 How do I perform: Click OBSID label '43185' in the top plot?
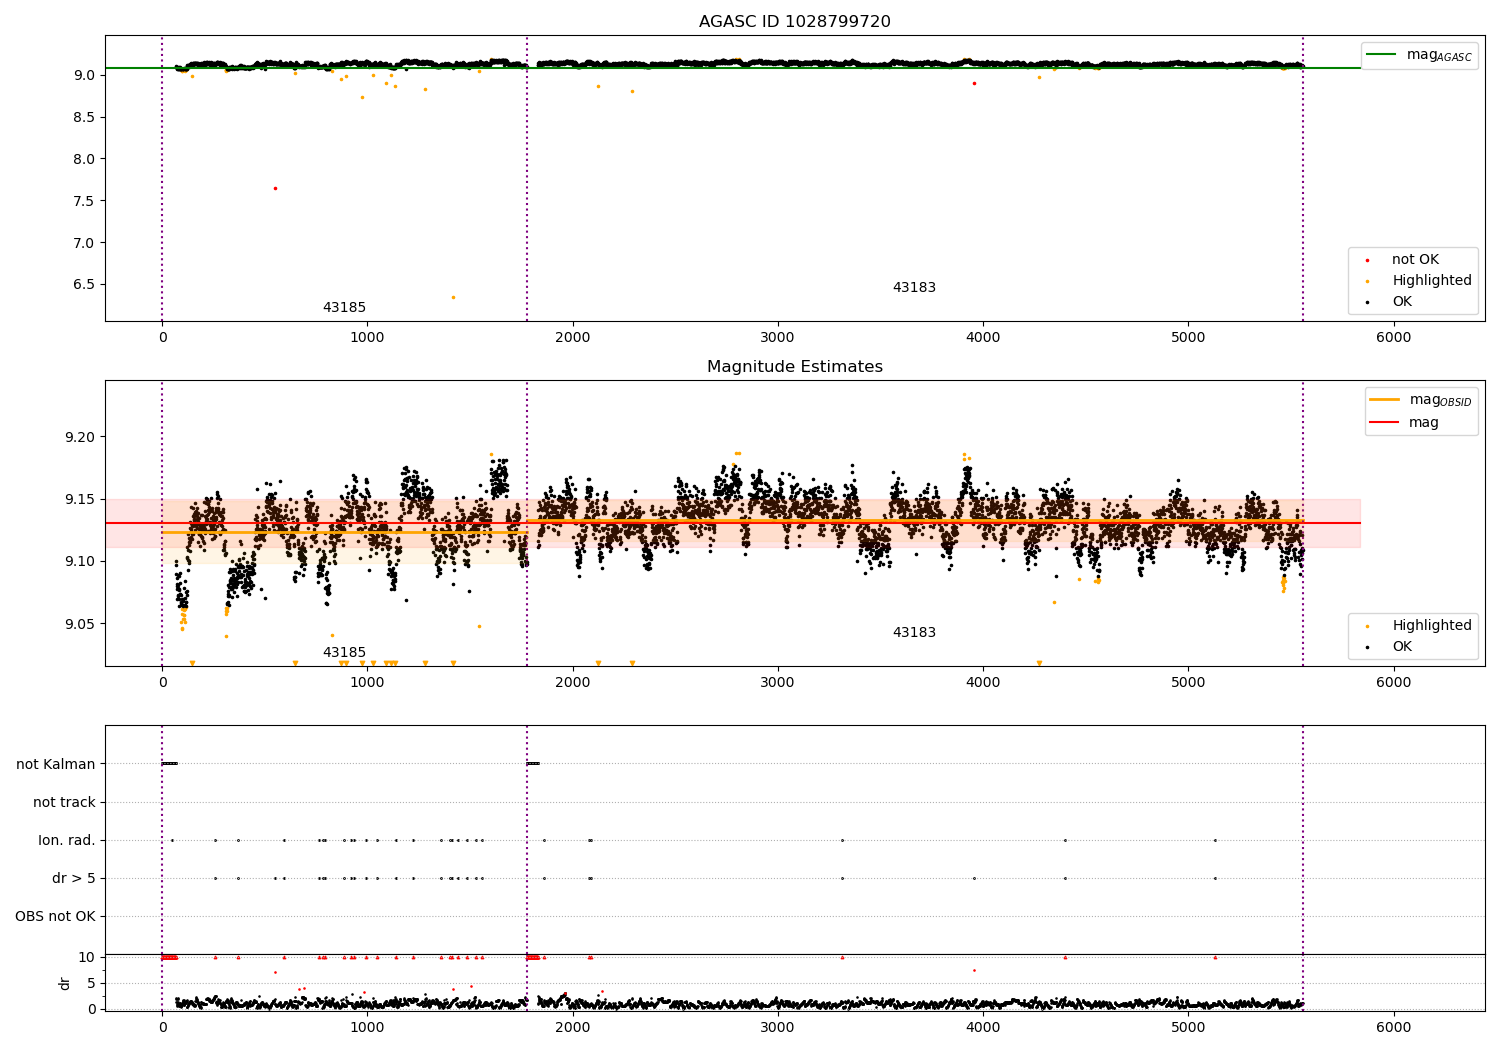(x=344, y=308)
